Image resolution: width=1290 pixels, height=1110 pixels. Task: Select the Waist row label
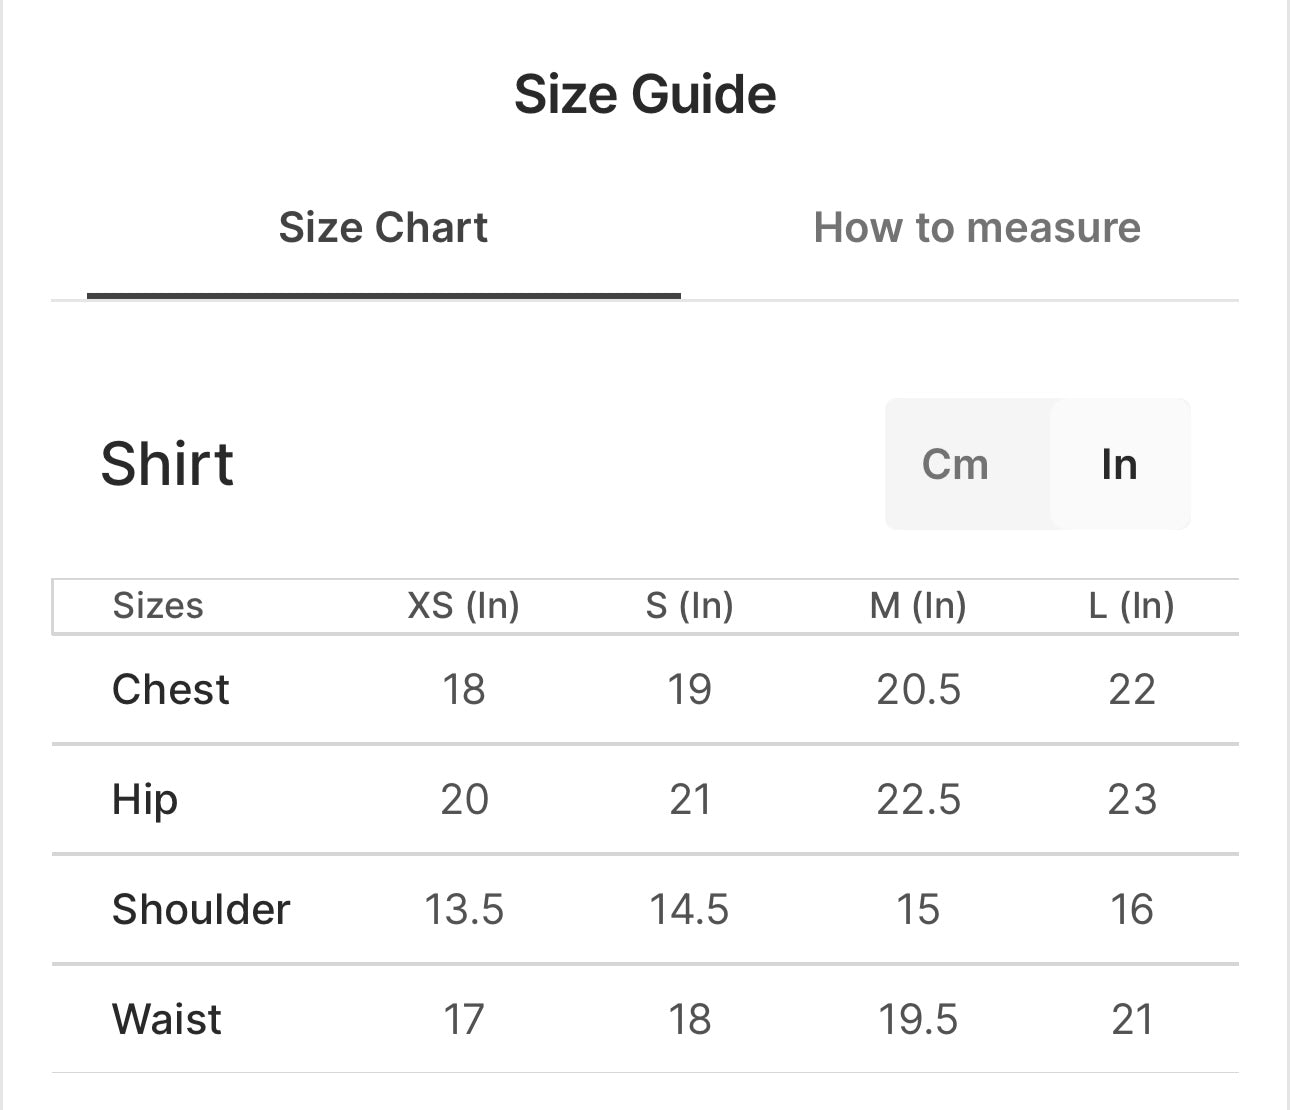[x=167, y=1020]
